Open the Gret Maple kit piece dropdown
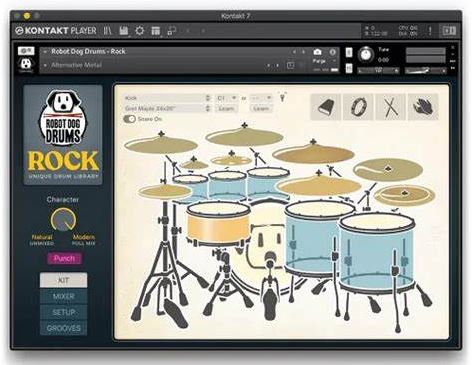This screenshot has width=472, height=365. tap(167, 108)
